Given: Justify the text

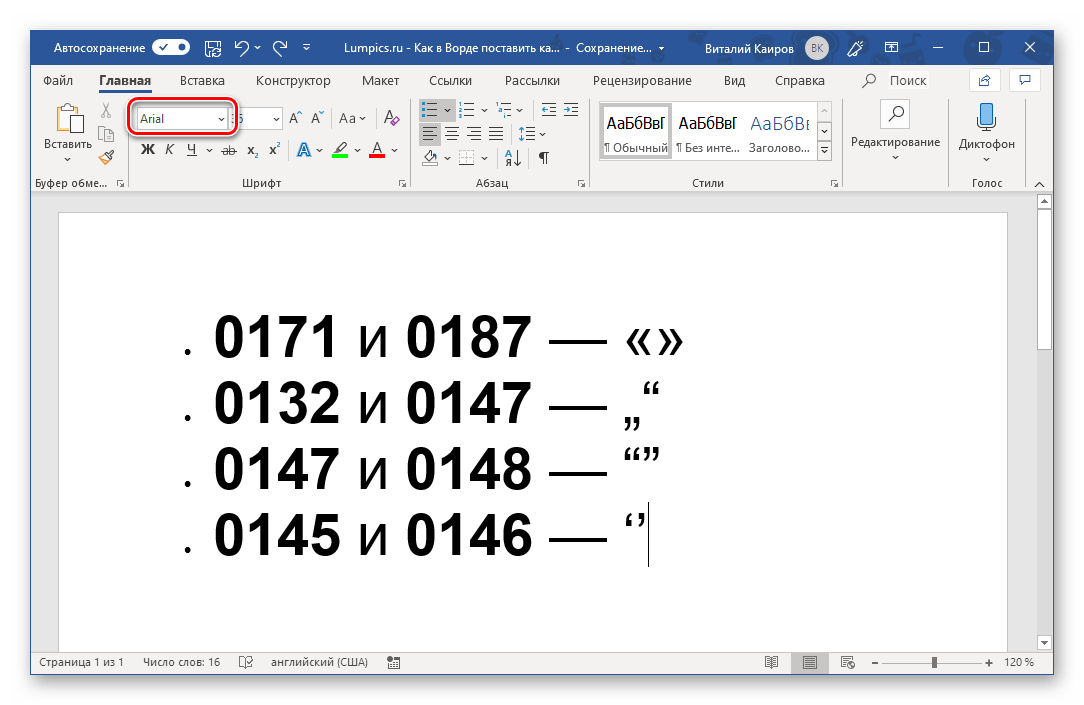Looking at the screenshot, I should (496, 133).
